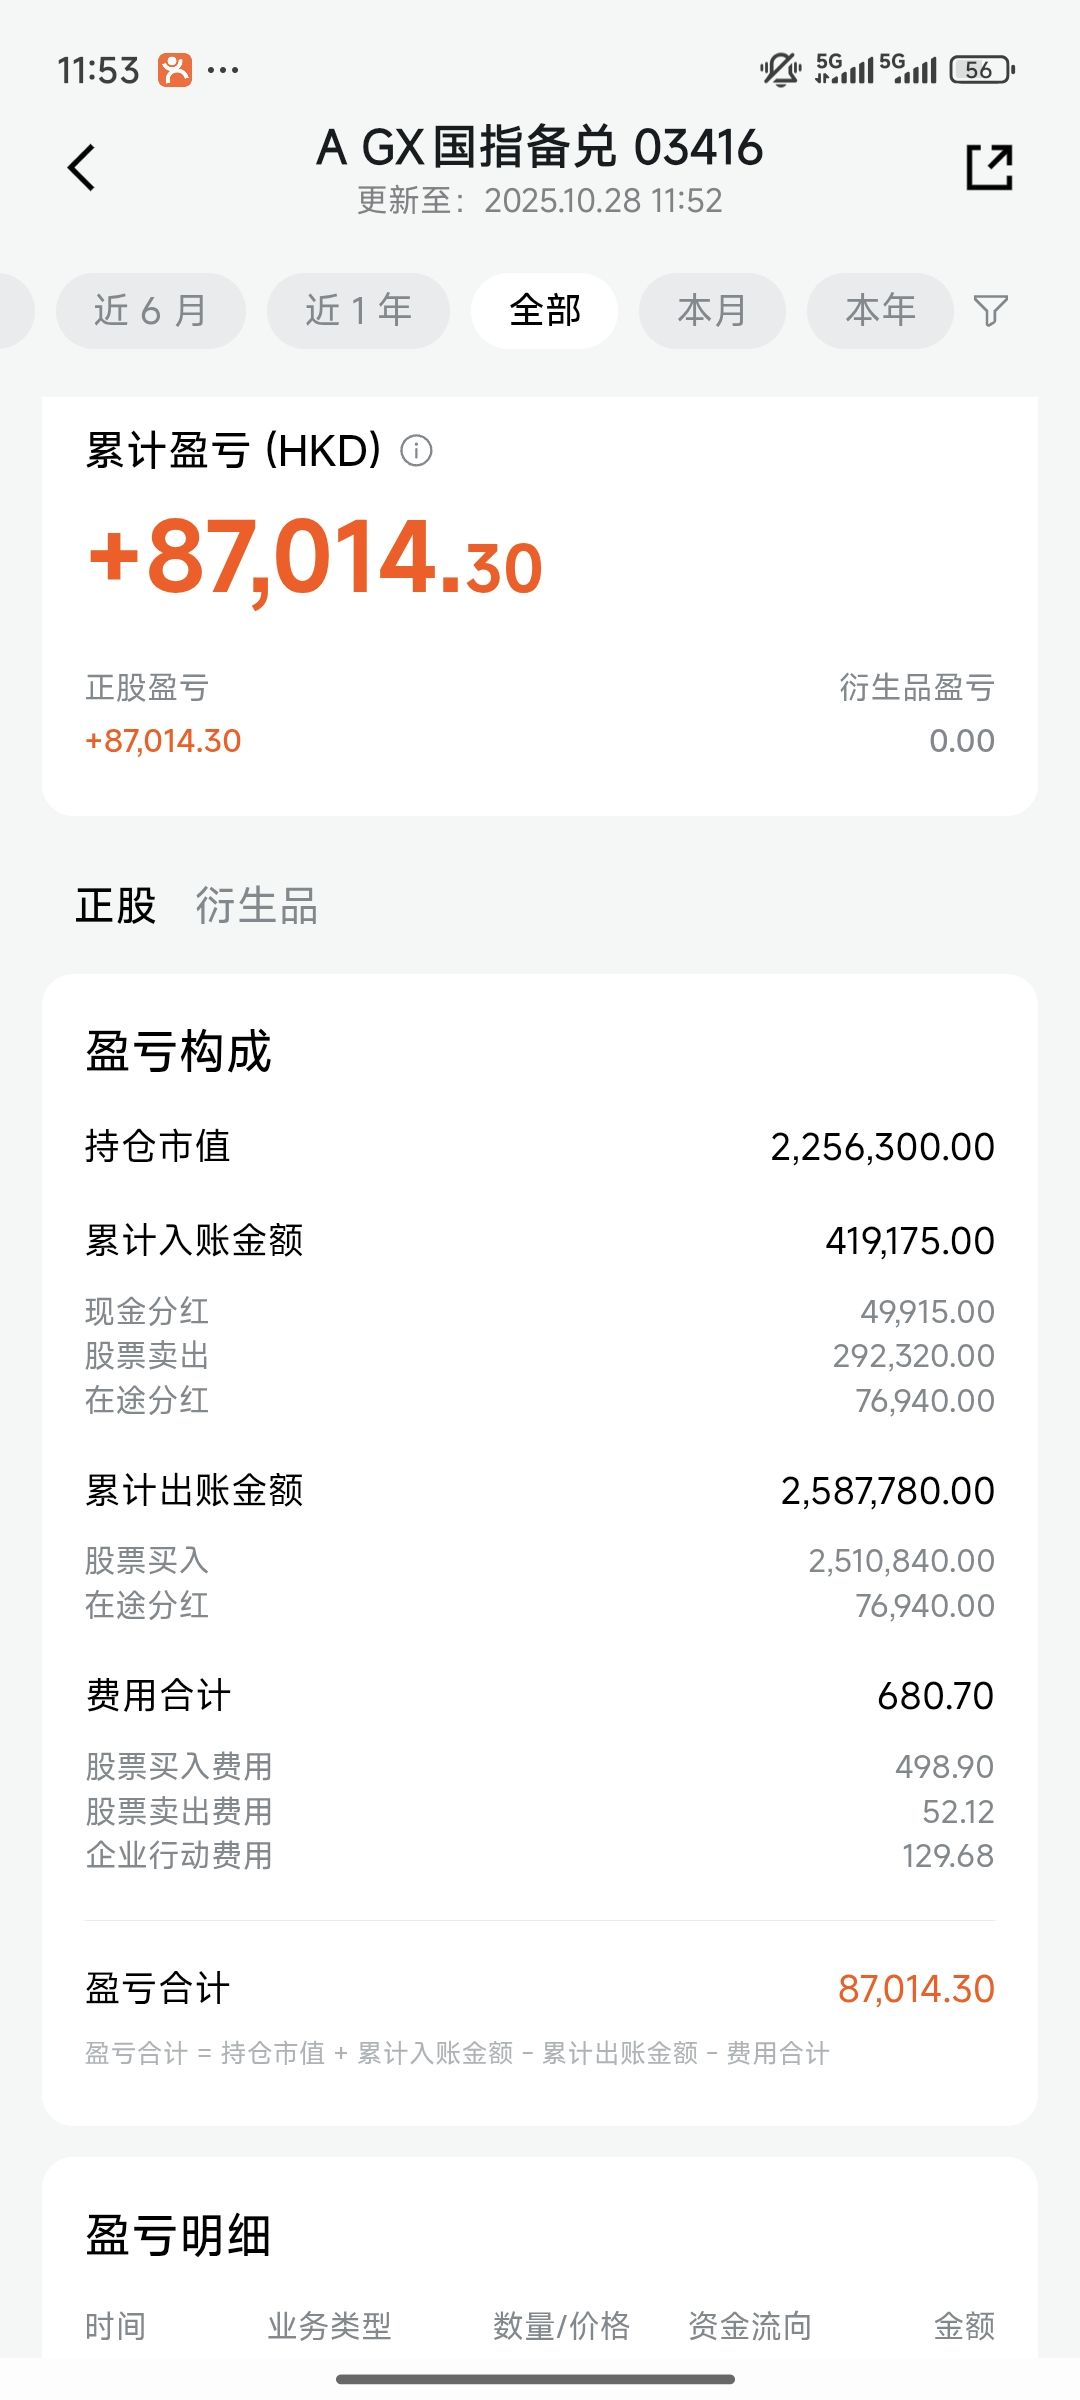Image resolution: width=1080 pixels, height=2400 pixels.
Task: Tap the home gesture bar at bottom
Action: coord(536,2379)
